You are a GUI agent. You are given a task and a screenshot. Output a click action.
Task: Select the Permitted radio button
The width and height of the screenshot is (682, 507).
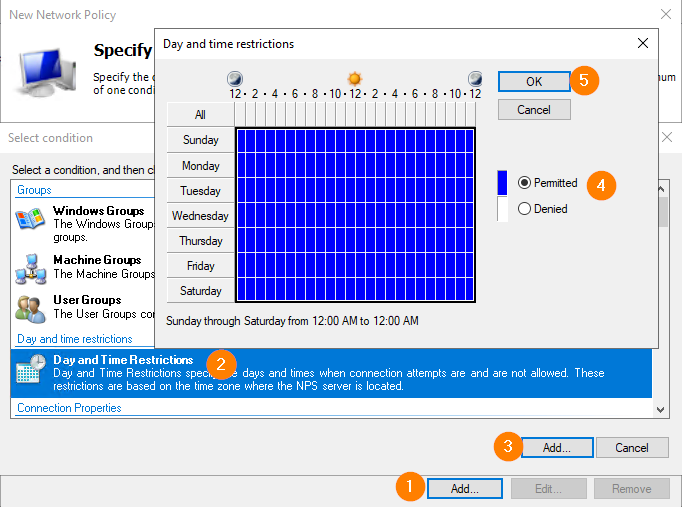[524, 183]
